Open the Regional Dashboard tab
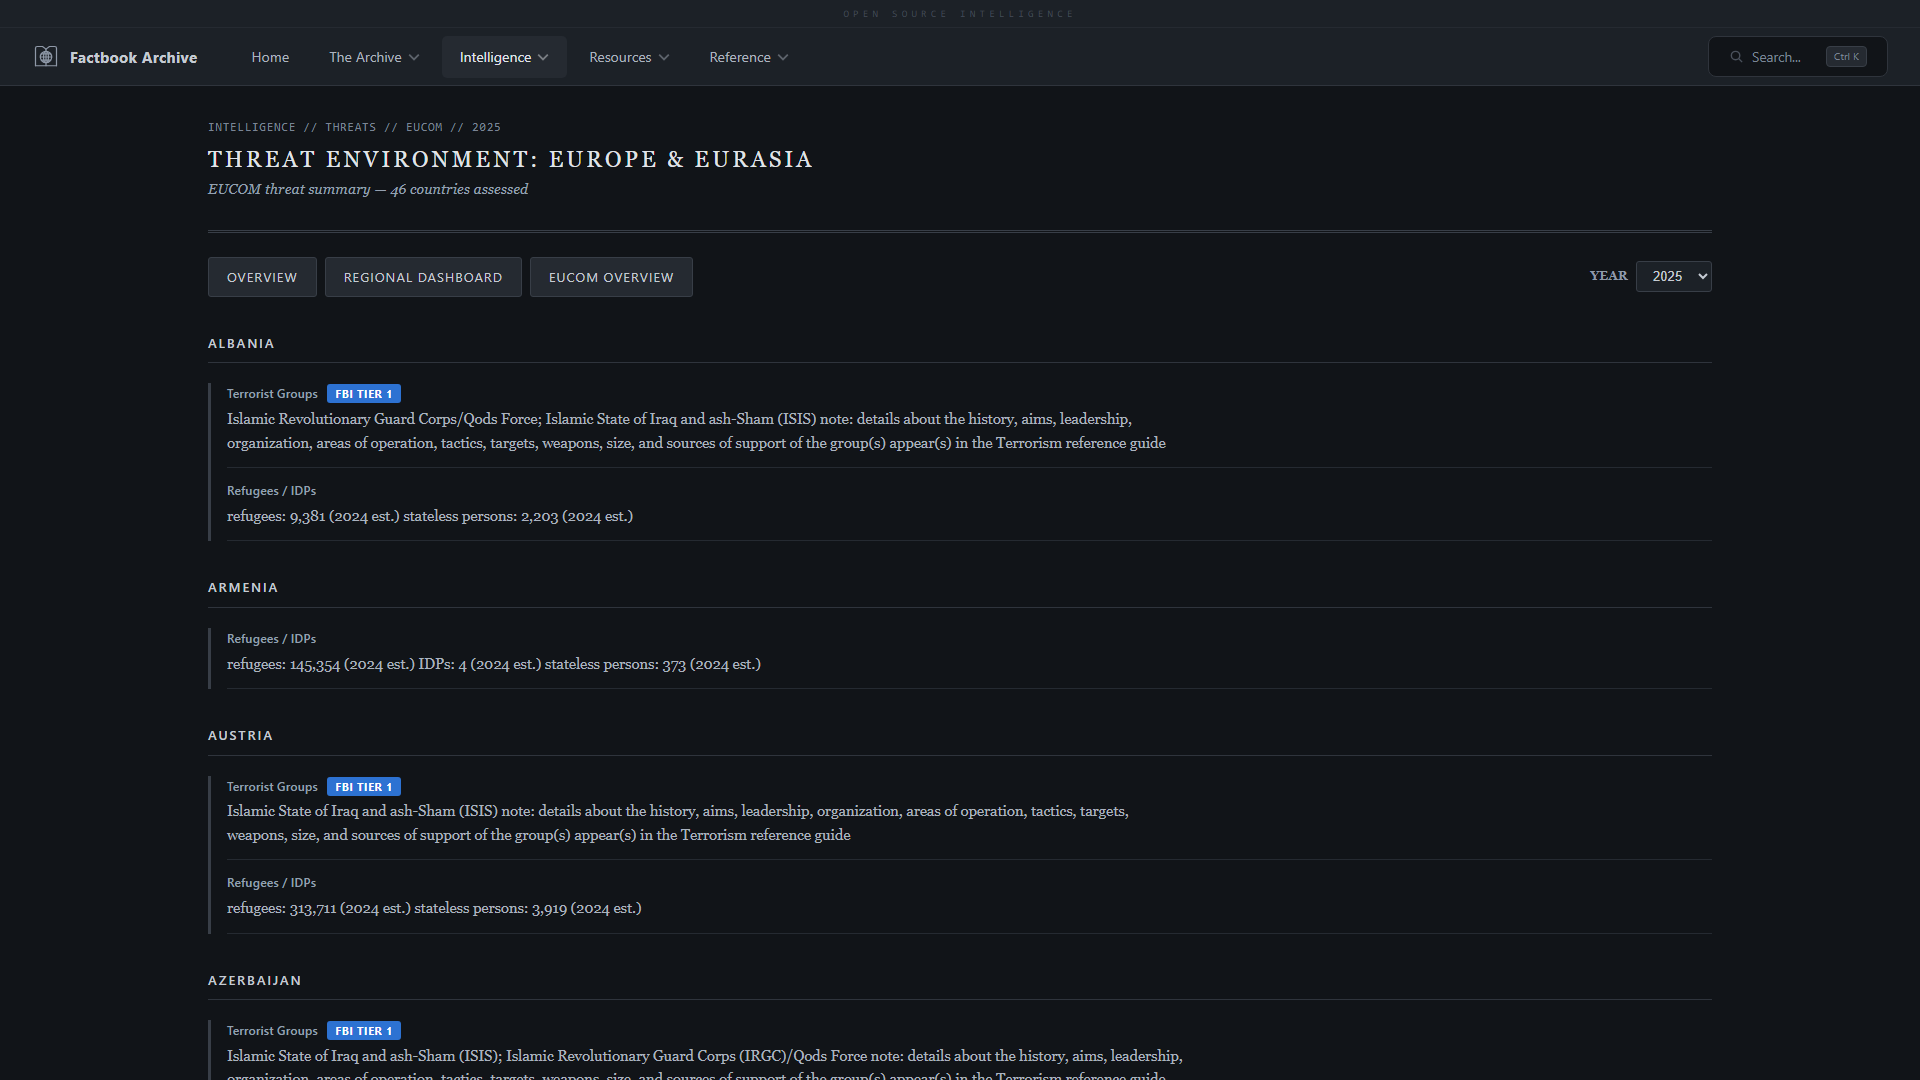1920x1080 pixels. click(423, 277)
